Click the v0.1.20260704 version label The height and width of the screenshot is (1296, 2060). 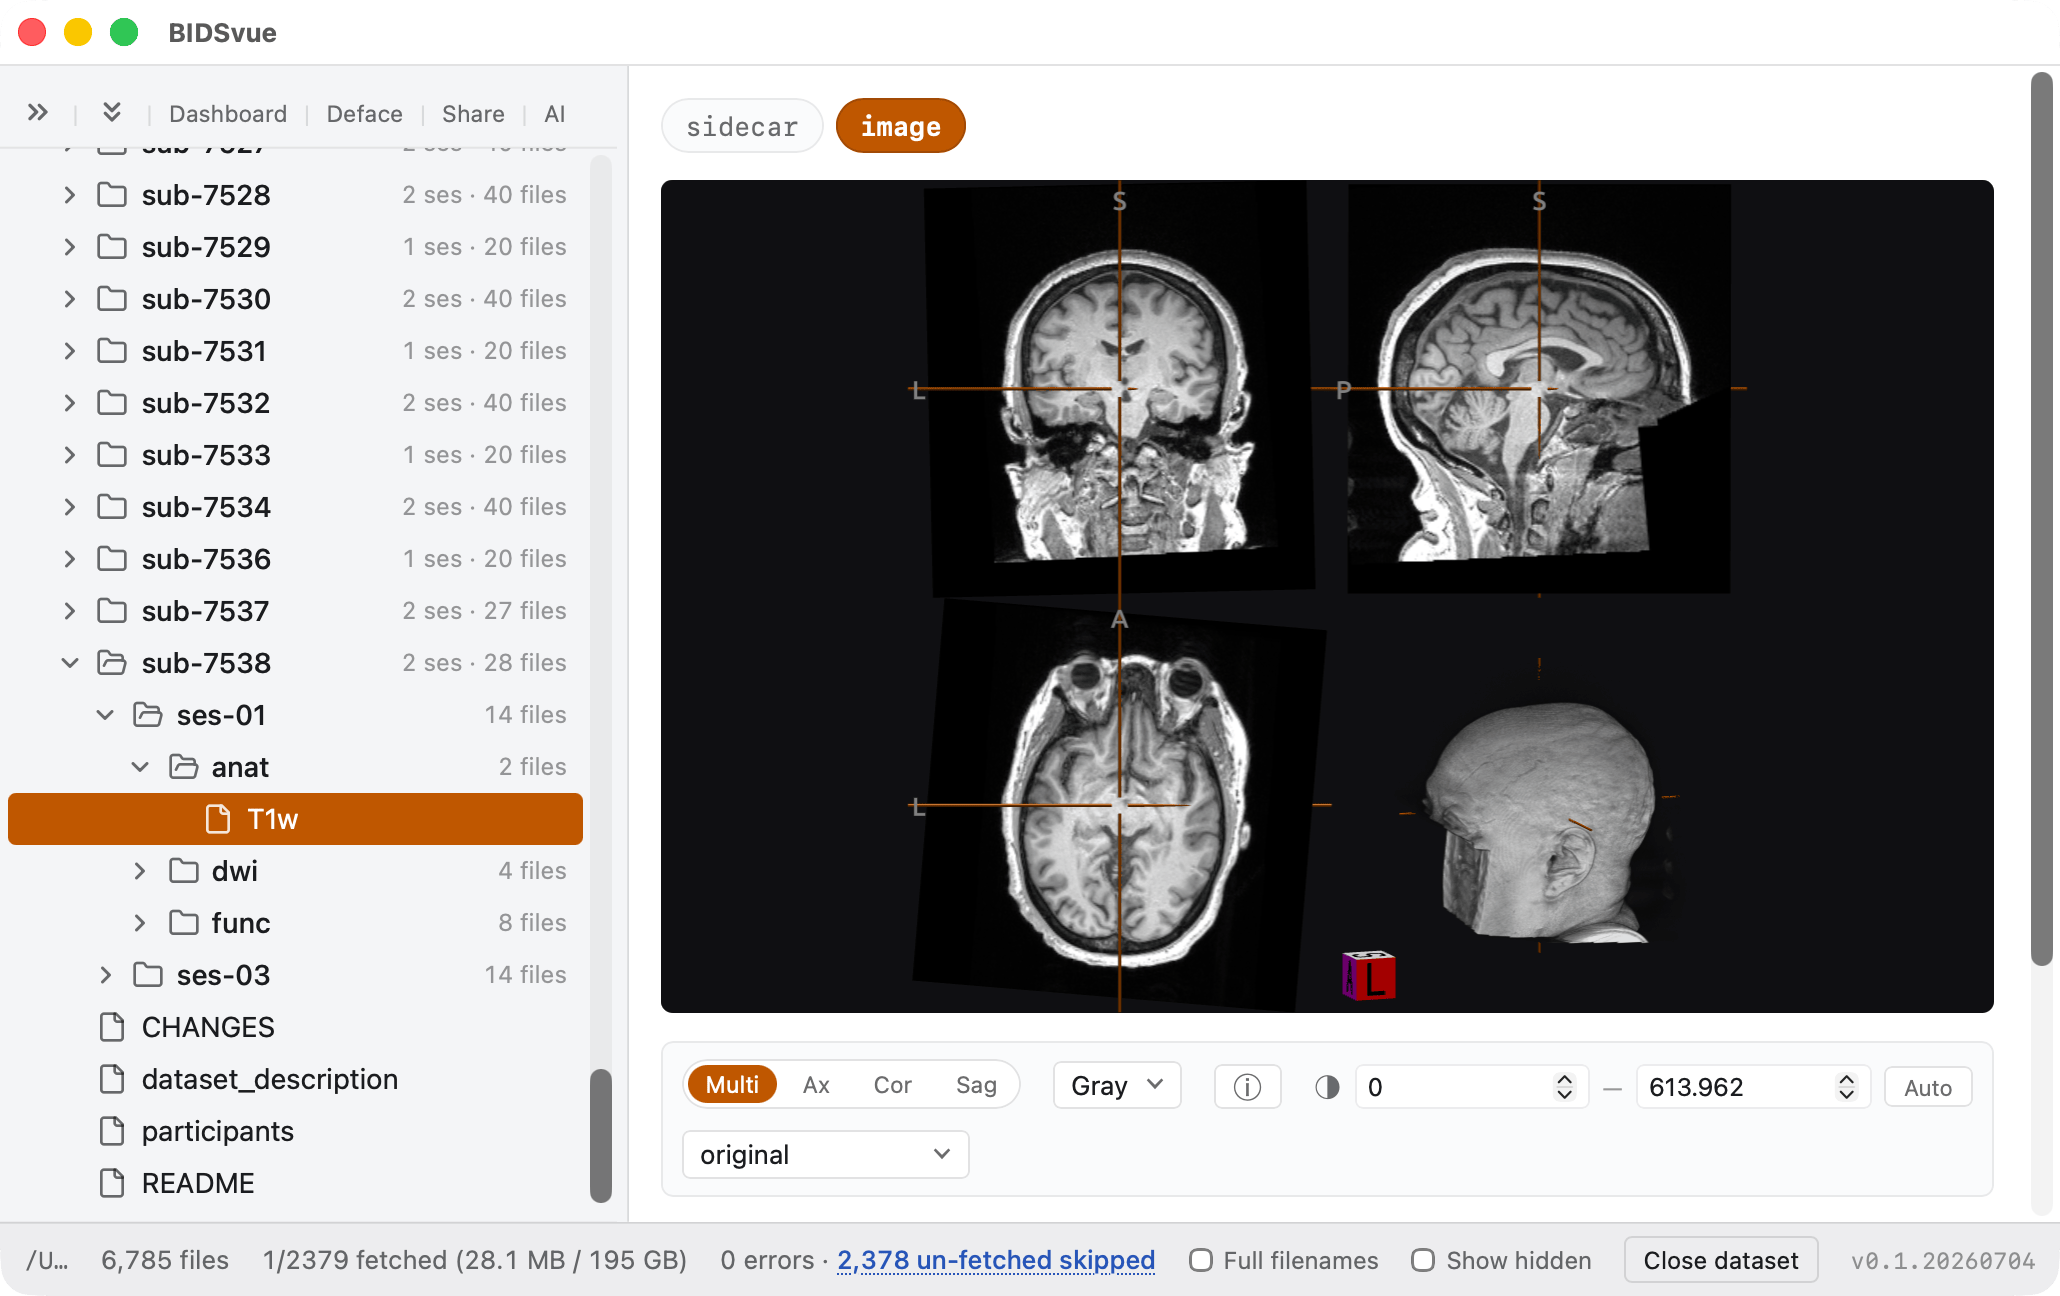pos(1943,1261)
